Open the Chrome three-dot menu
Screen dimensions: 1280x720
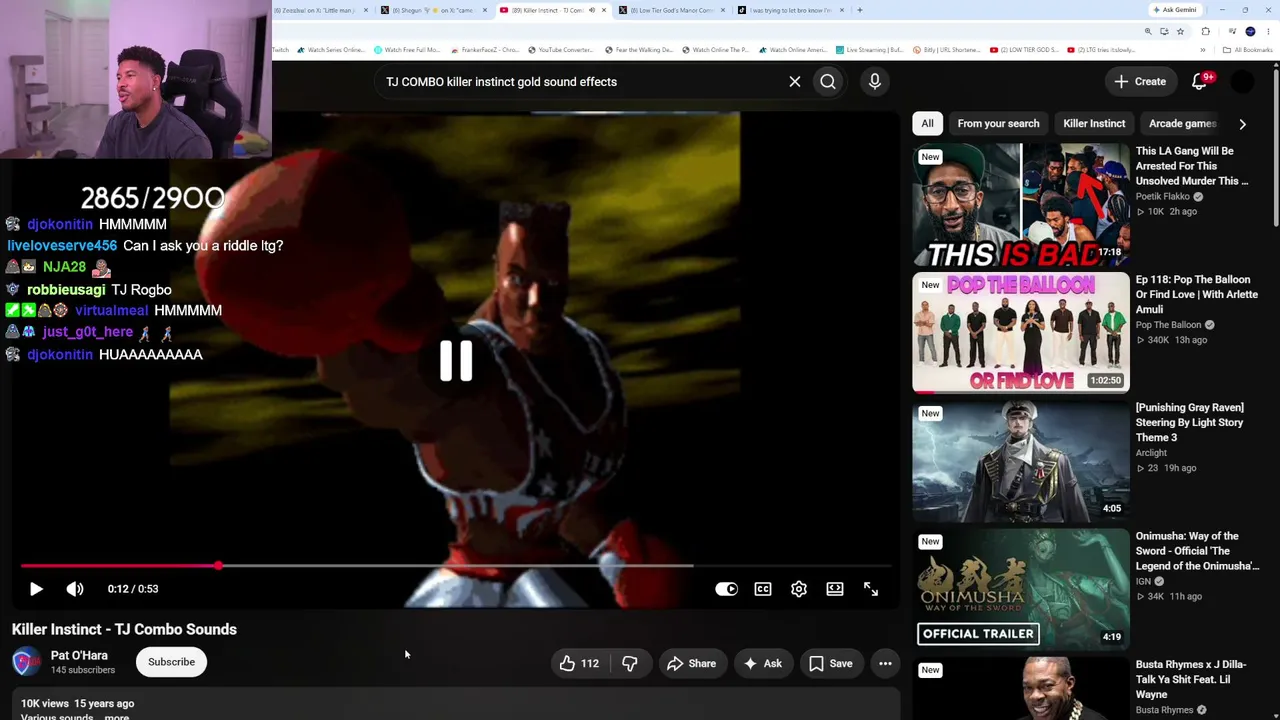click(1268, 31)
